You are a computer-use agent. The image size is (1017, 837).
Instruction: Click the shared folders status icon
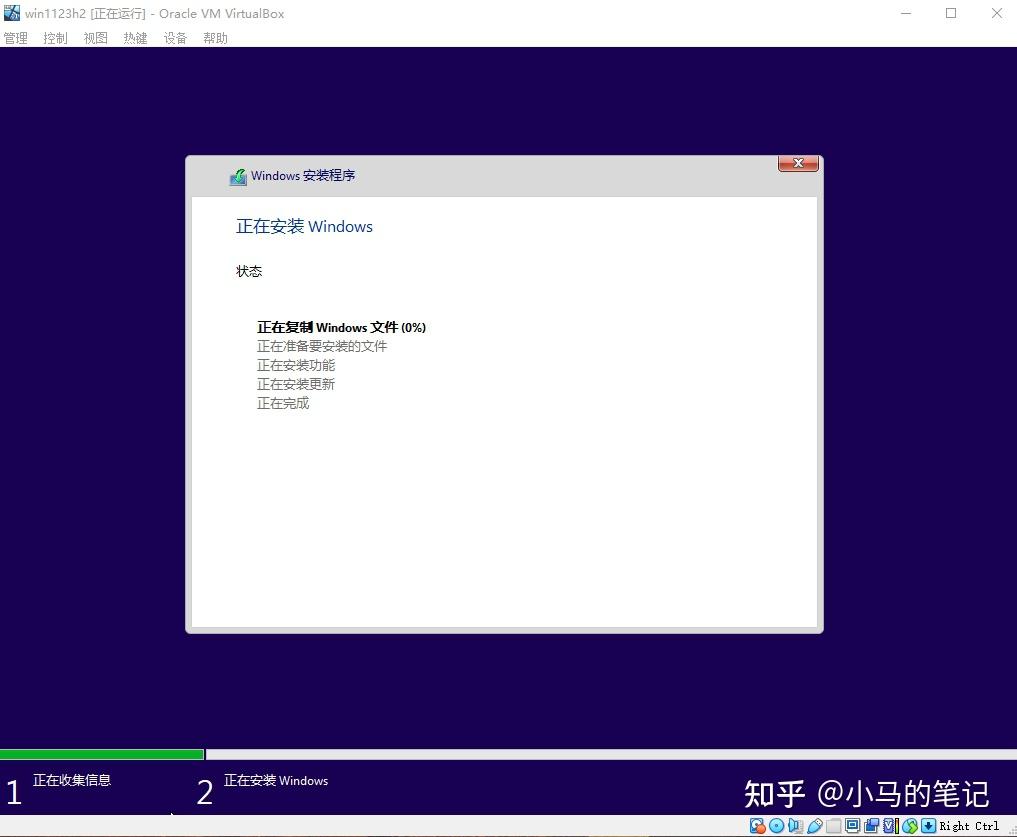[833, 826]
